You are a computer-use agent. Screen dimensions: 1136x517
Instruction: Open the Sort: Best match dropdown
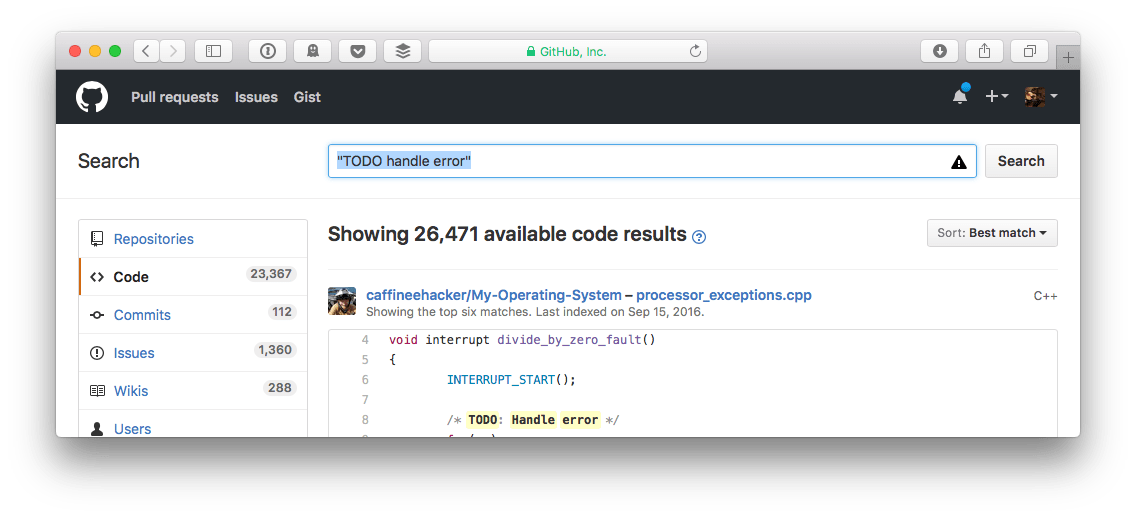point(992,233)
